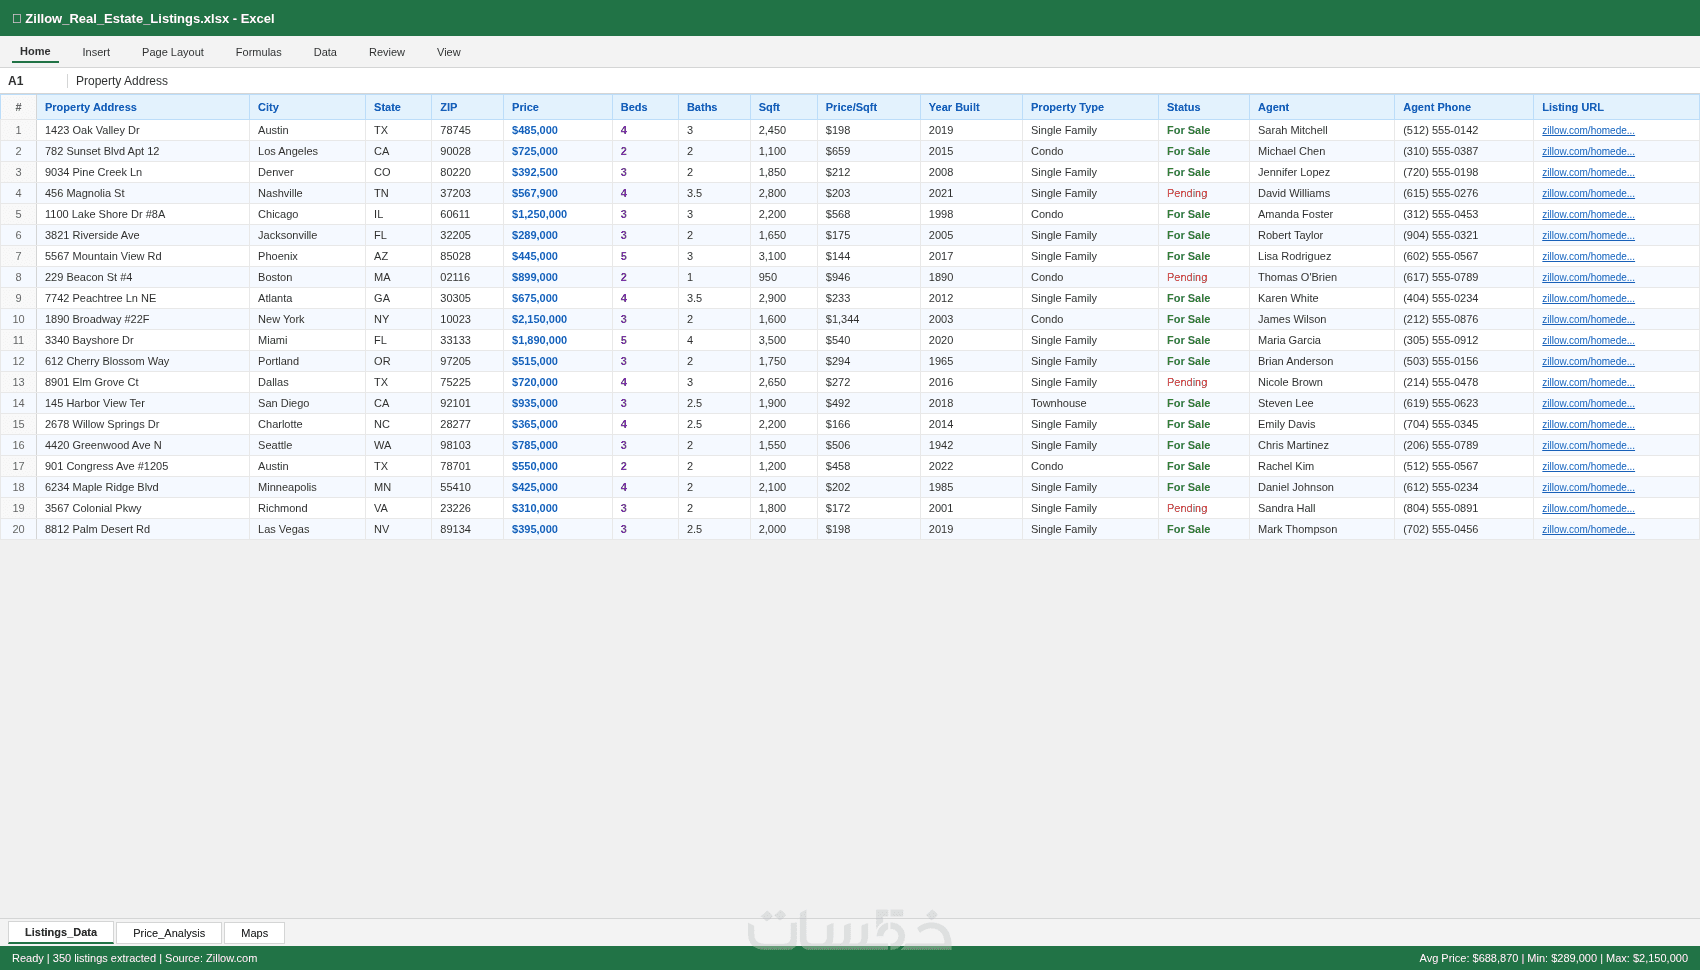Follow the Zillow link for 1890 Broadway #22F
Viewport: 1700px width, 970px height.
pos(1588,319)
